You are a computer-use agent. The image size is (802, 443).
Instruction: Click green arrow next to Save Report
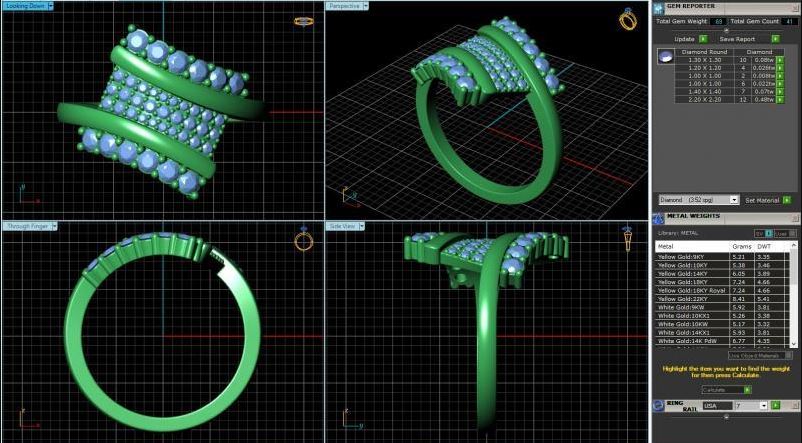(775, 39)
